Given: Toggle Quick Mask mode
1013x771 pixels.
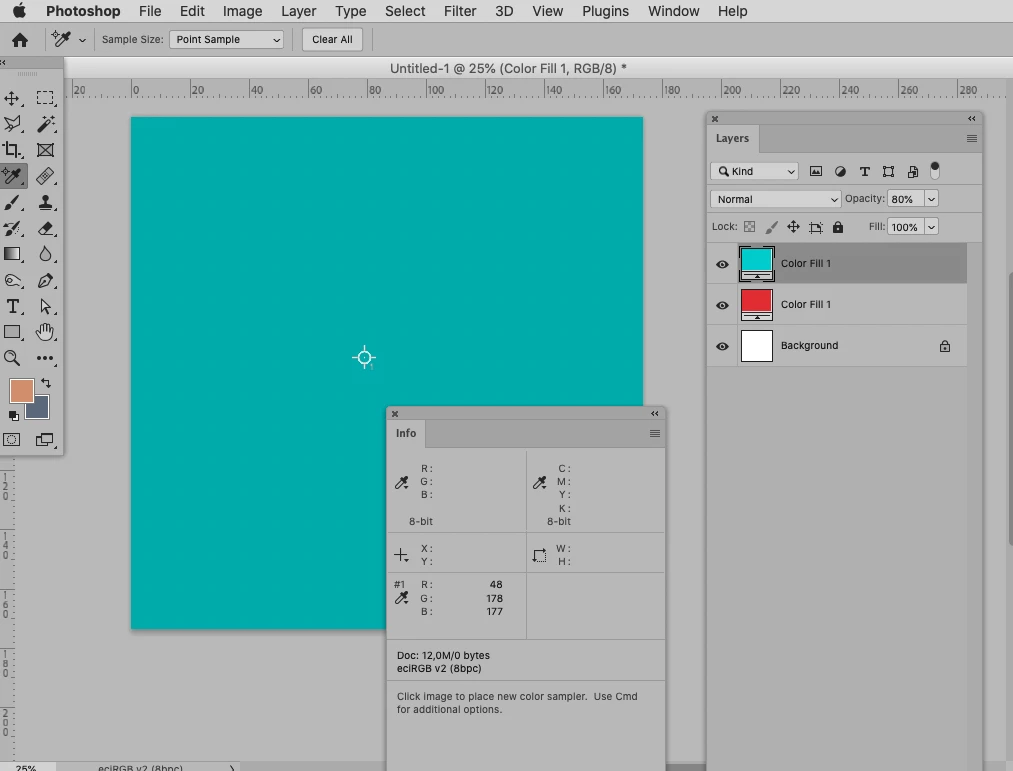Looking at the screenshot, I should (x=12, y=439).
